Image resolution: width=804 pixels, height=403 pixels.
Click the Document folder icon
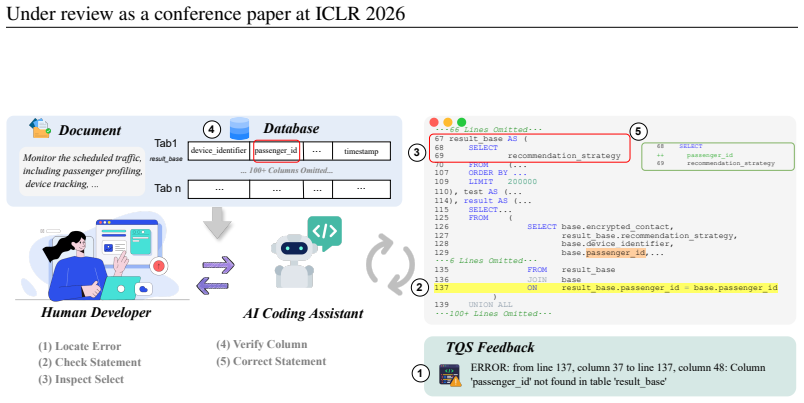coord(40,128)
